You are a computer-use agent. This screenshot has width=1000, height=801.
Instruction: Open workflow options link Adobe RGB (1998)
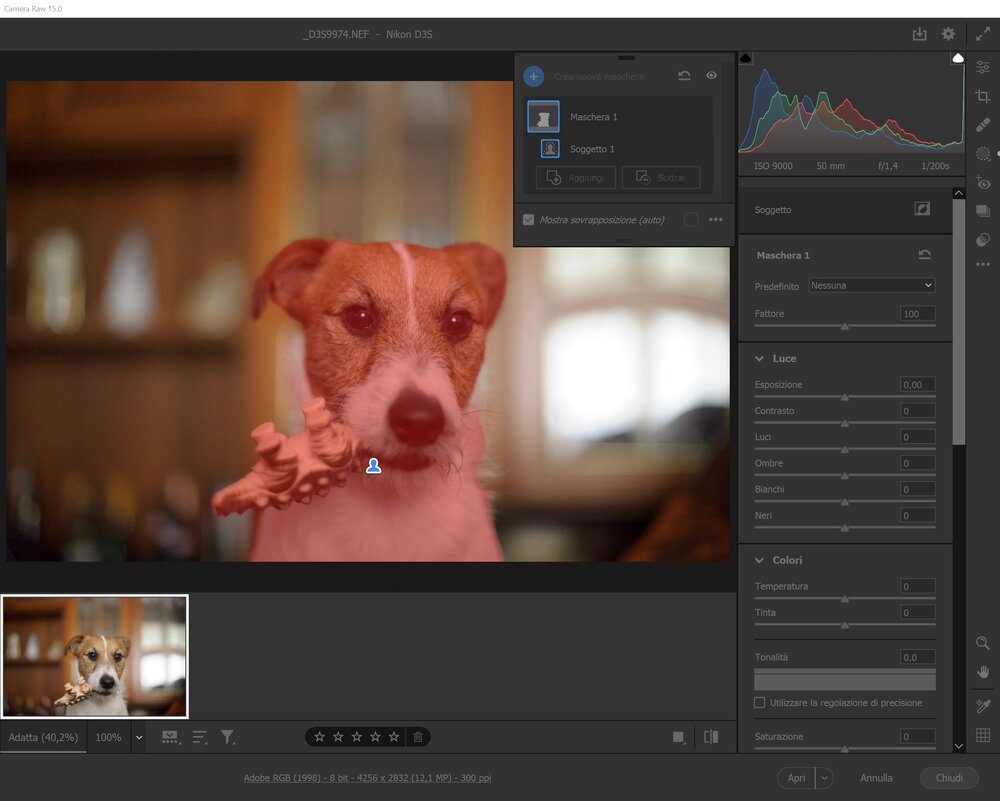click(x=367, y=778)
